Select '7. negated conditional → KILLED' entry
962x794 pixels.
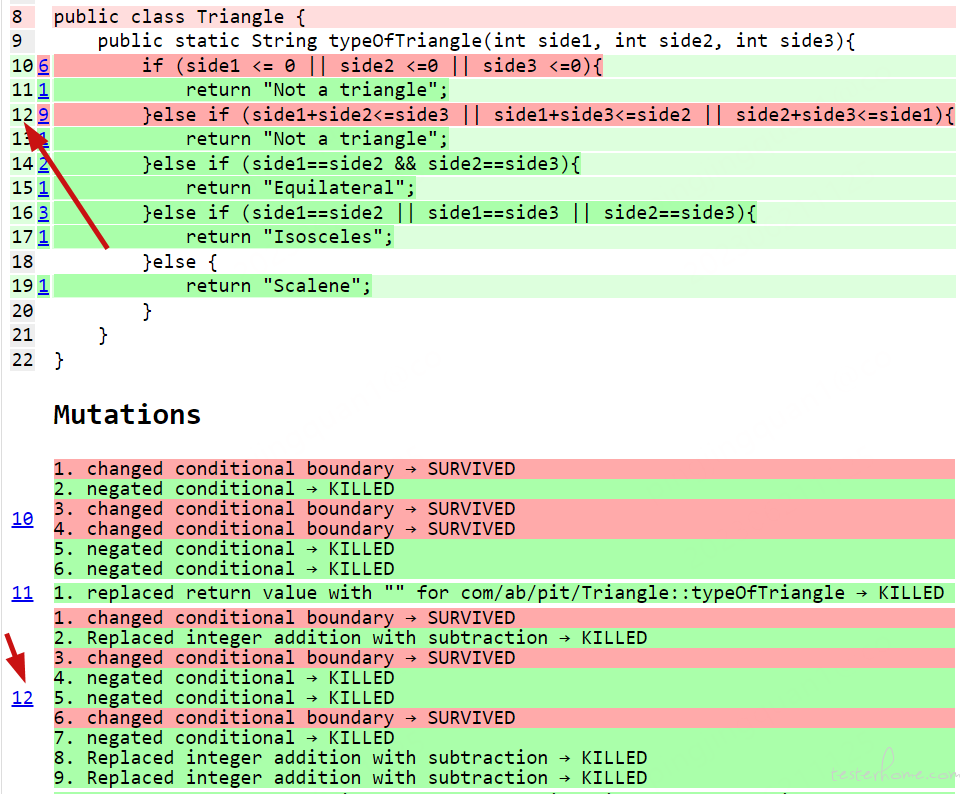coord(504,738)
